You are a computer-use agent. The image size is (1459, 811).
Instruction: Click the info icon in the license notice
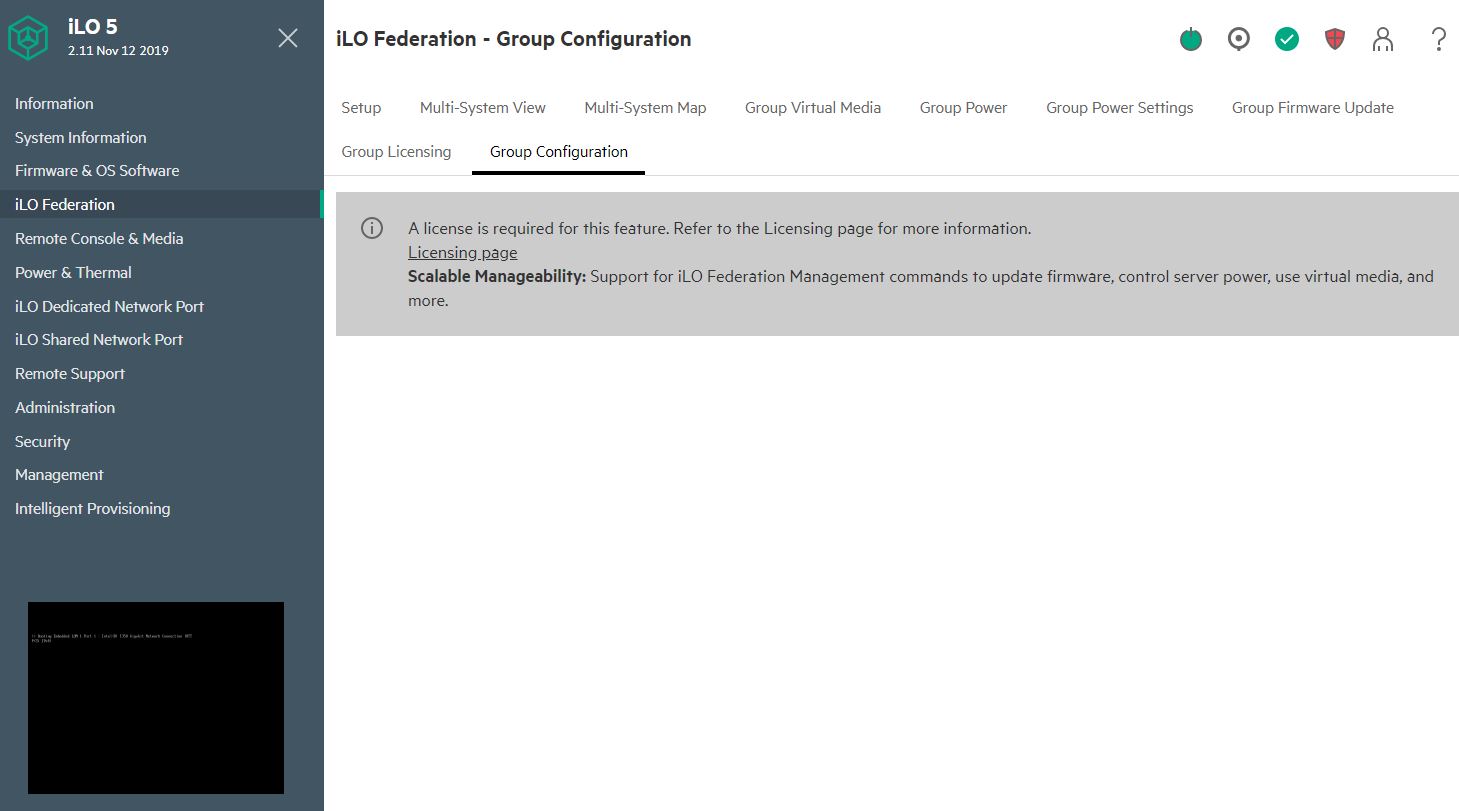pos(372,228)
